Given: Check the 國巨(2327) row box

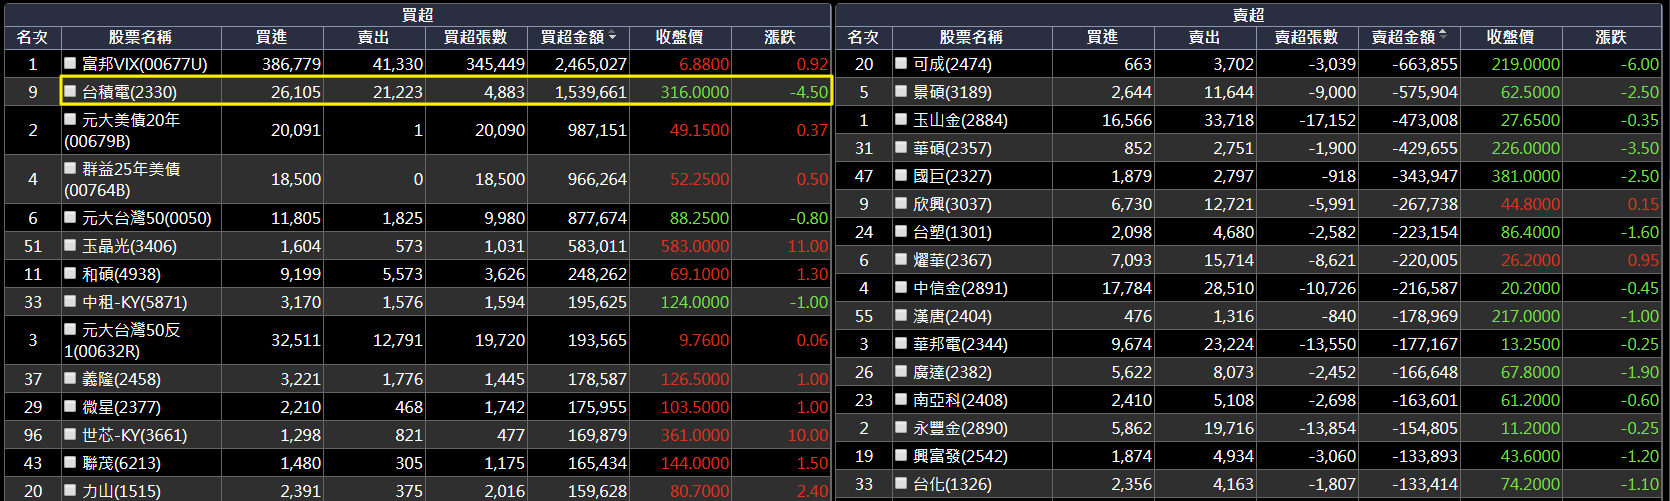Looking at the screenshot, I should 901,175.
